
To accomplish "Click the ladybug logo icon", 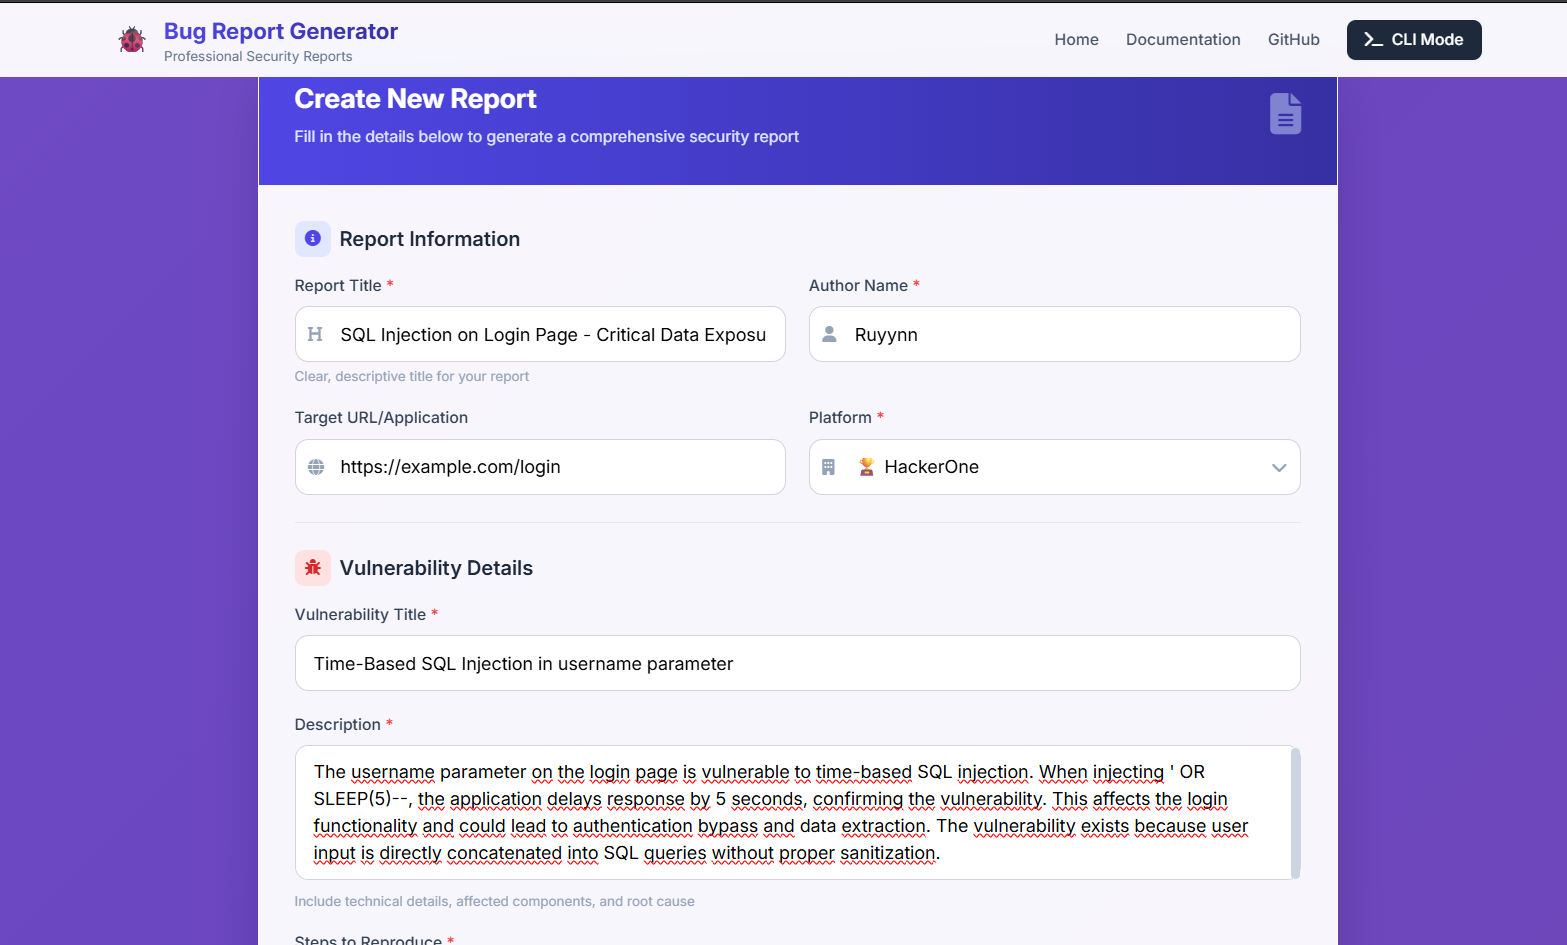I will point(132,40).
